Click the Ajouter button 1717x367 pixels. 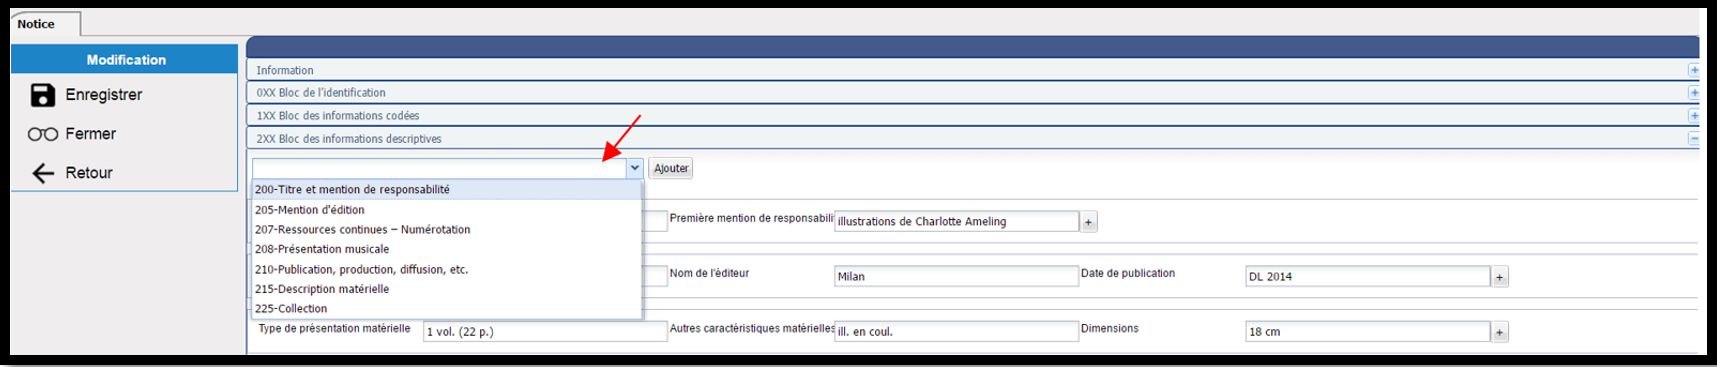coord(671,168)
